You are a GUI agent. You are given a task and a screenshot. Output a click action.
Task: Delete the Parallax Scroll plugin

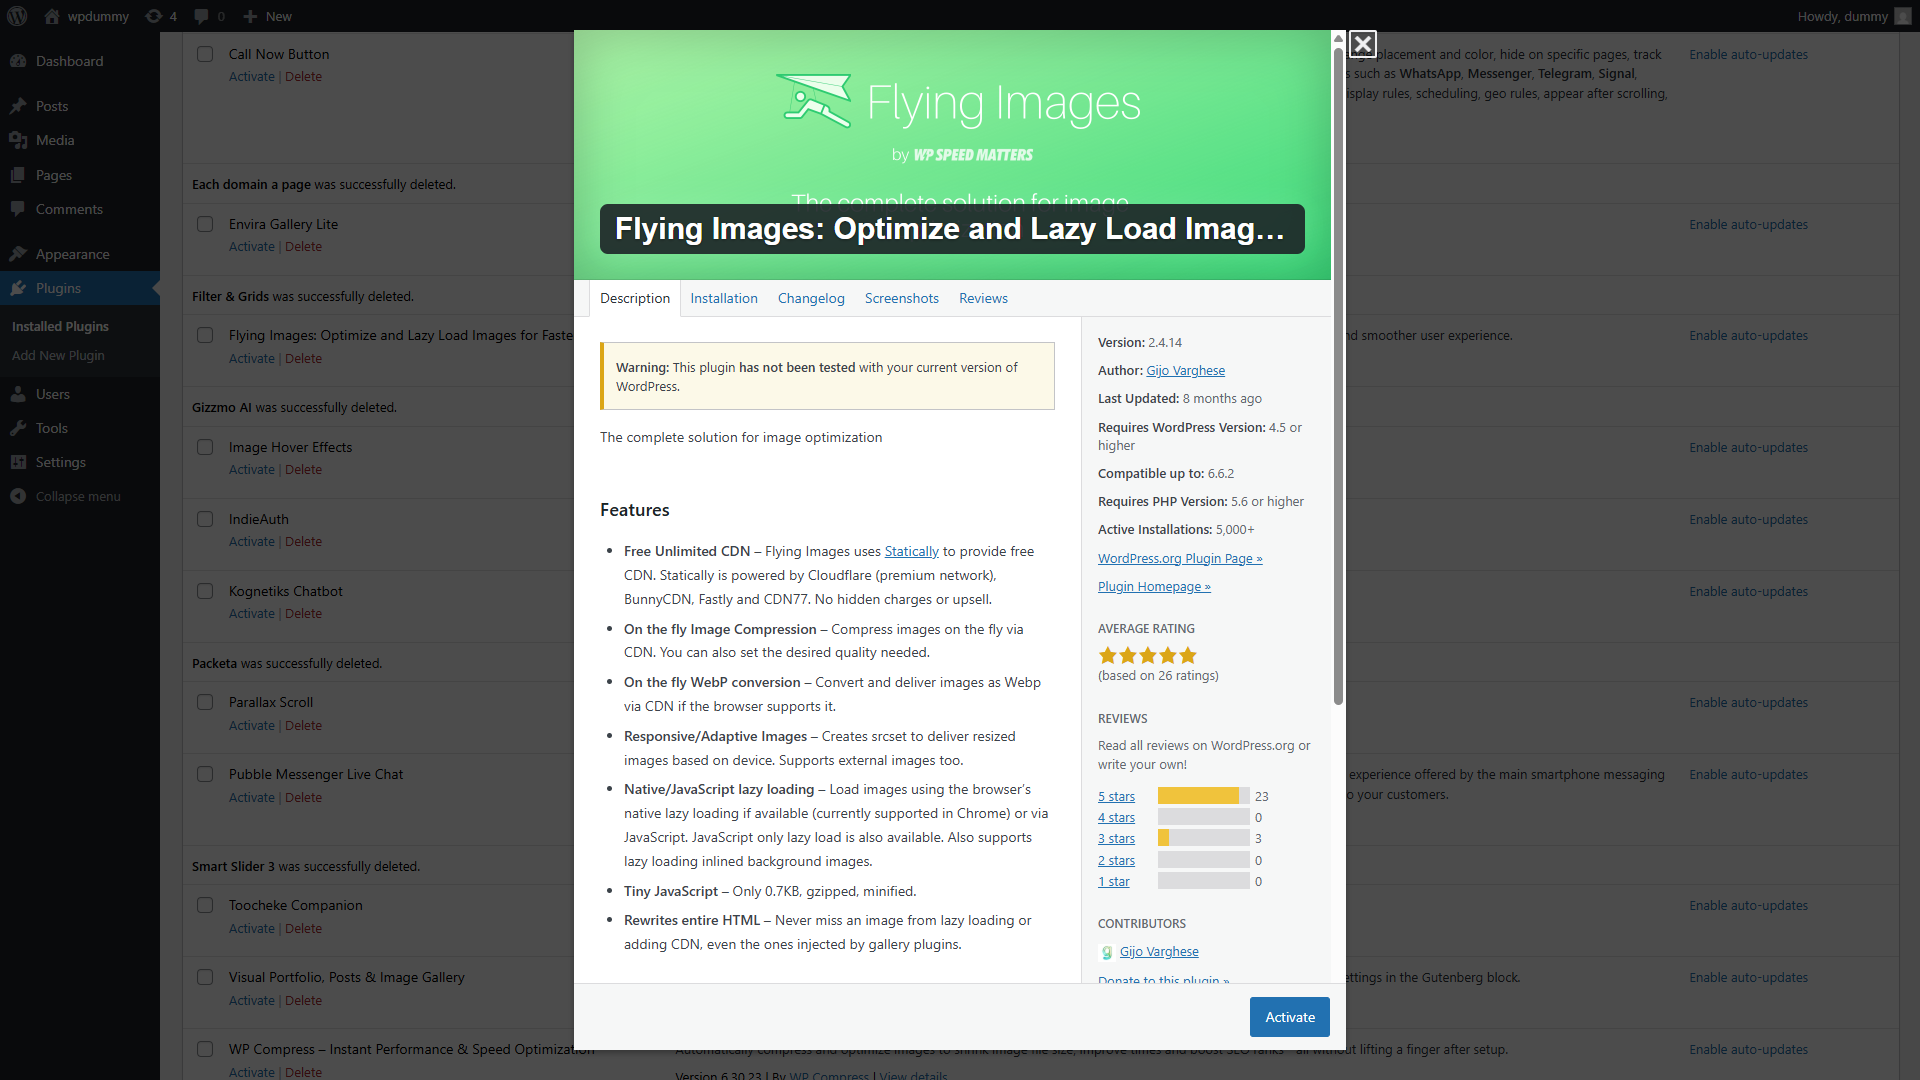point(303,726)
